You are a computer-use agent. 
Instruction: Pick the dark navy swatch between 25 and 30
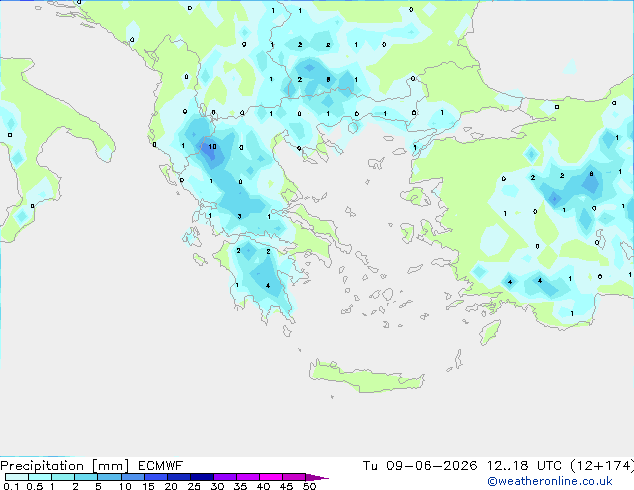202,477
